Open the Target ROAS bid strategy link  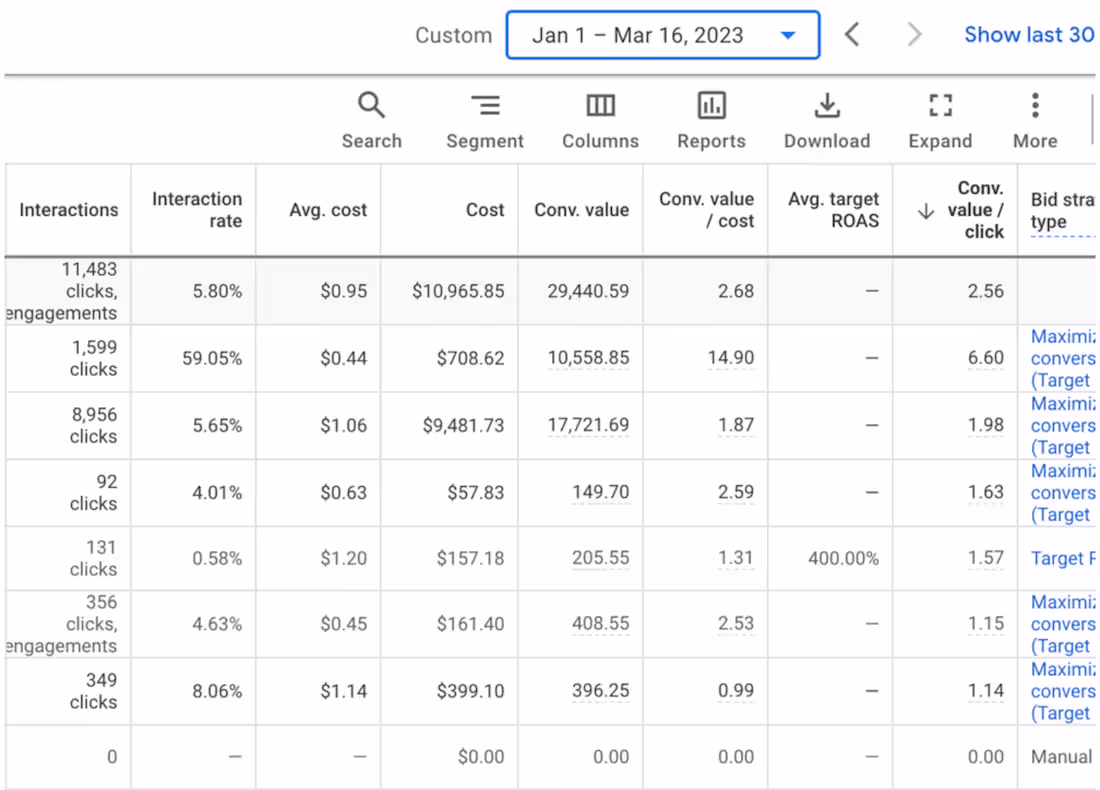pyautogui.click(x=1062, y=558)
